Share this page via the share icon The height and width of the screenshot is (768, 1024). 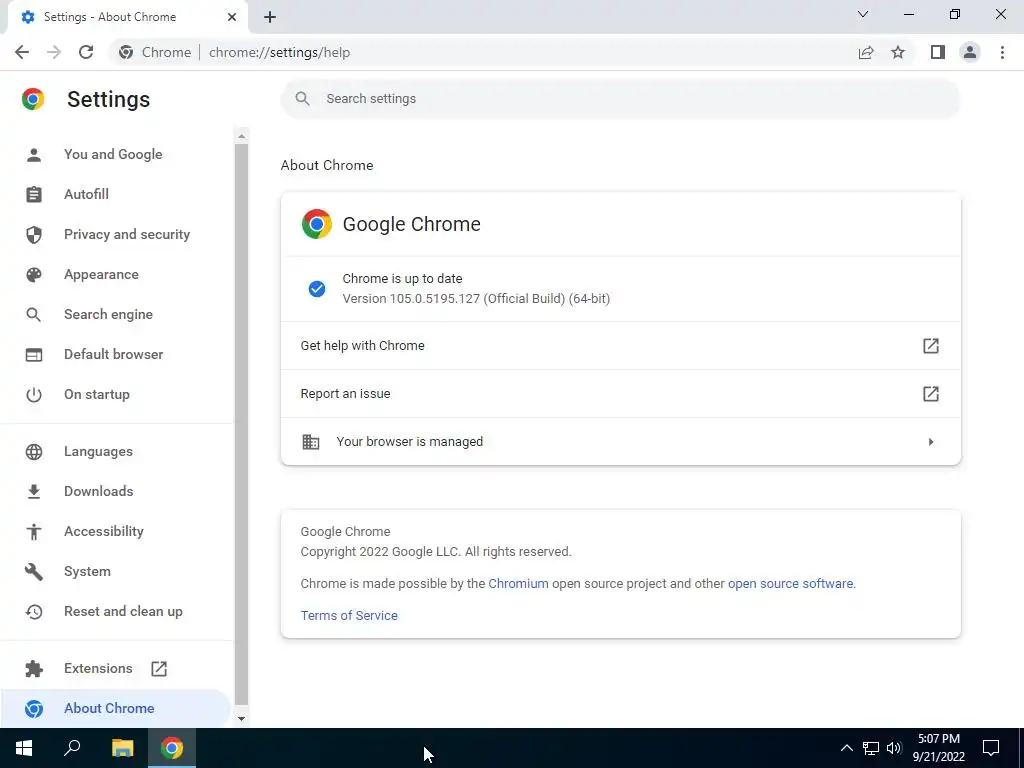click(866, 52)
